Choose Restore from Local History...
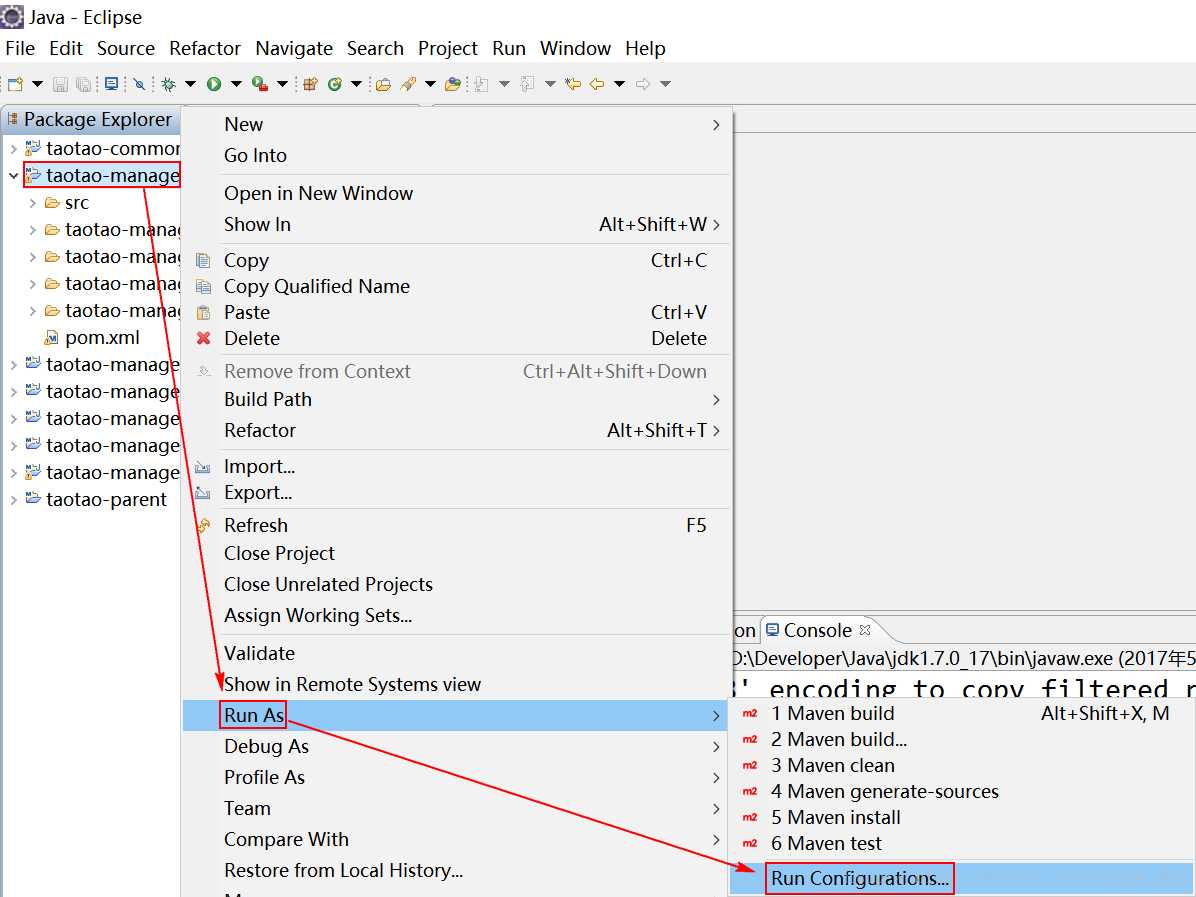The width and height of the screenshot is (1196, 897). click(x=456, y=870)
